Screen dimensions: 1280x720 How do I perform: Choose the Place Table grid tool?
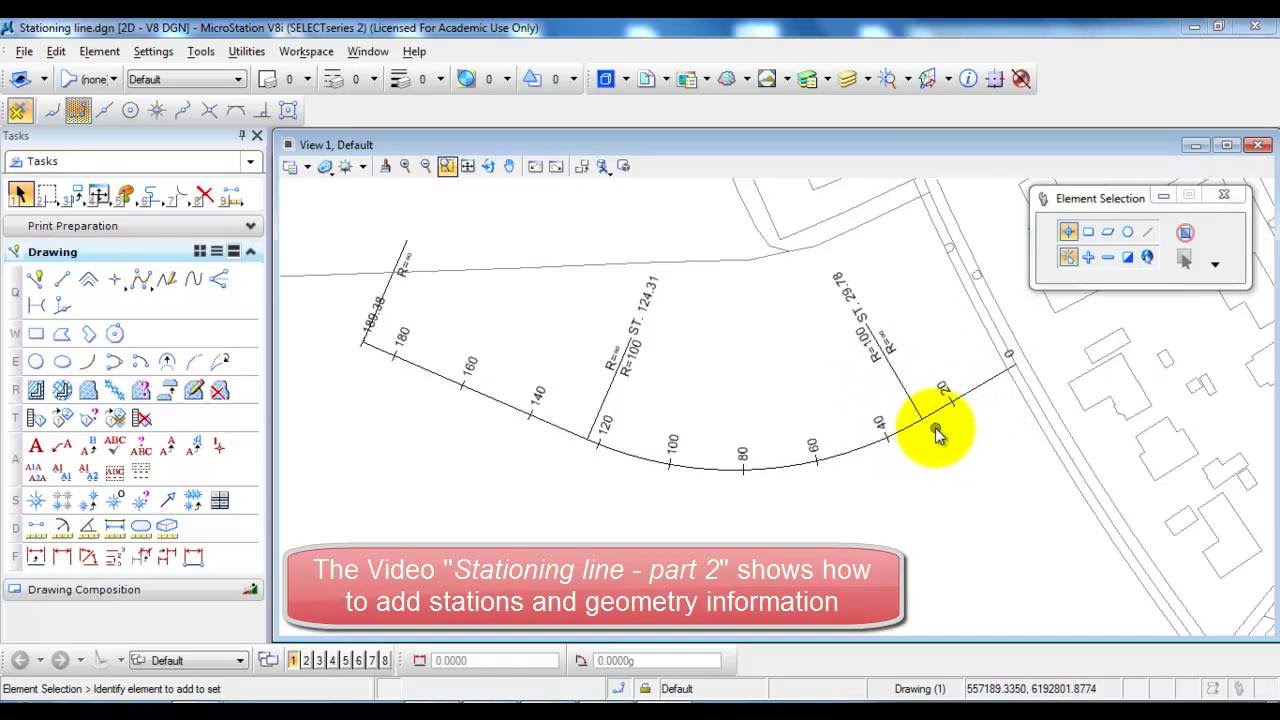click(x=219, y=500)
